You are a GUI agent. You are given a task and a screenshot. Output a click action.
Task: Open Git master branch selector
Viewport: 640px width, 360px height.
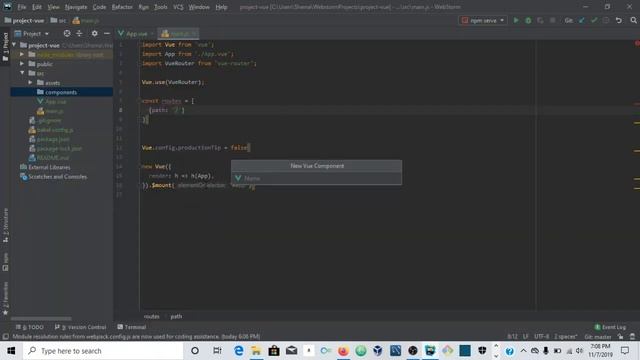(598, 337)
